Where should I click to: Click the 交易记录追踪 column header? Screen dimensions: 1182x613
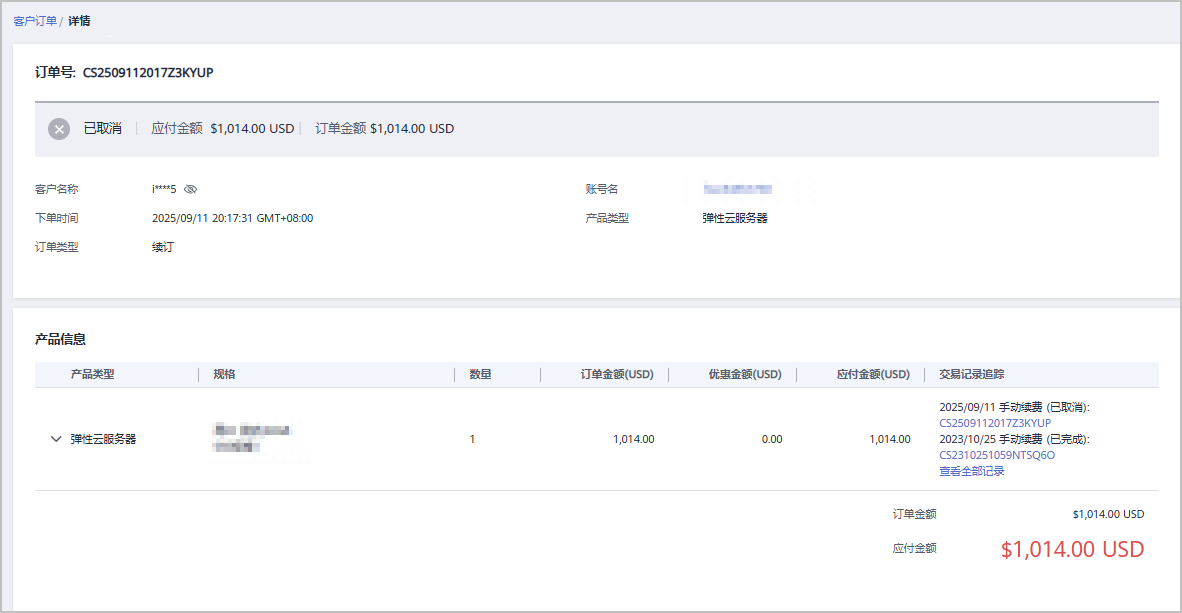pyautogui.click(x=971, y=374)
